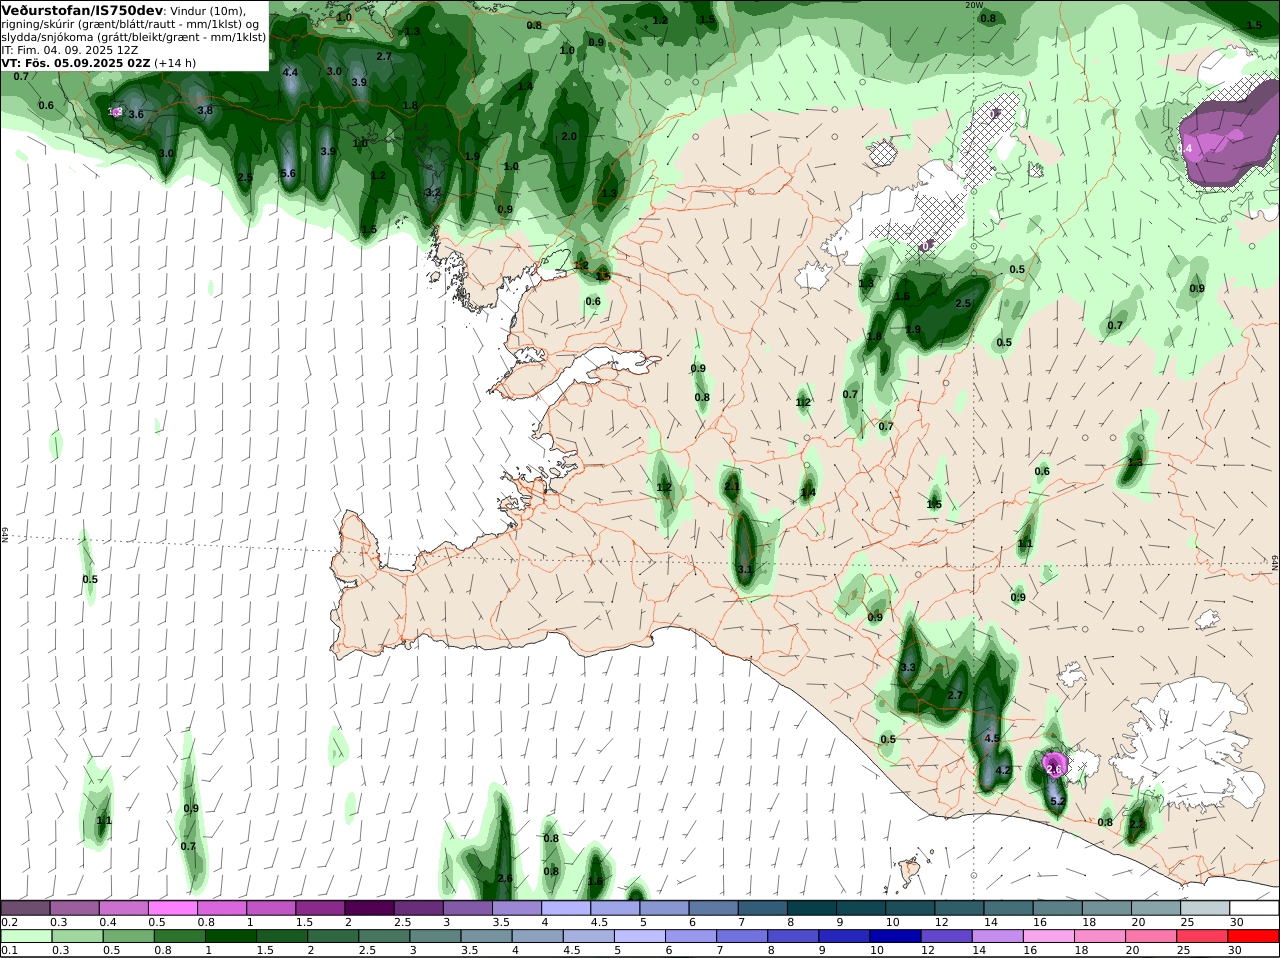
Task: Click the white 30 swatch in the snow legend
Action: (x=1254, y=908)
